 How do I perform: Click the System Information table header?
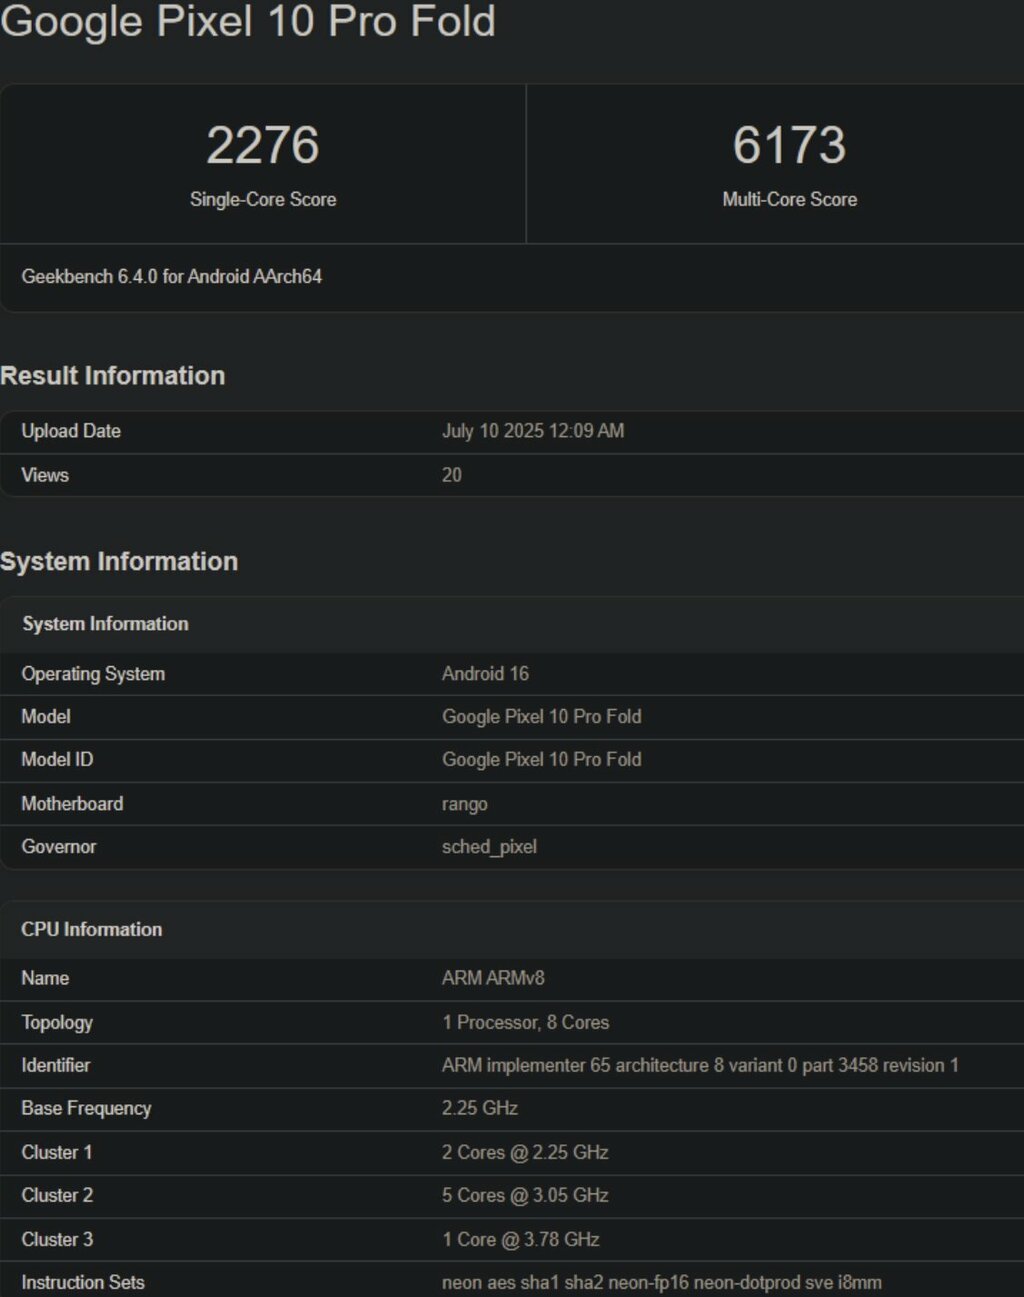pyautogui.click(x=105, y=624)
